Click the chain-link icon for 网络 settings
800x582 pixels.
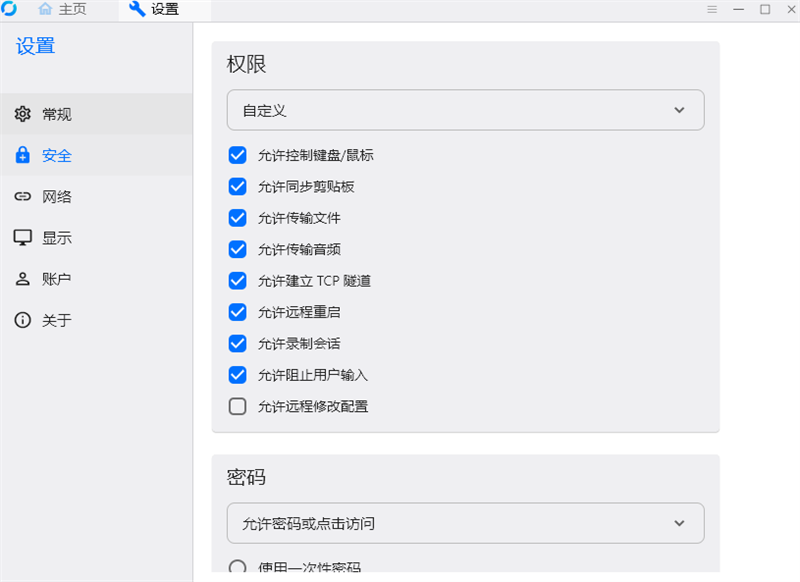tap(22, 196)
